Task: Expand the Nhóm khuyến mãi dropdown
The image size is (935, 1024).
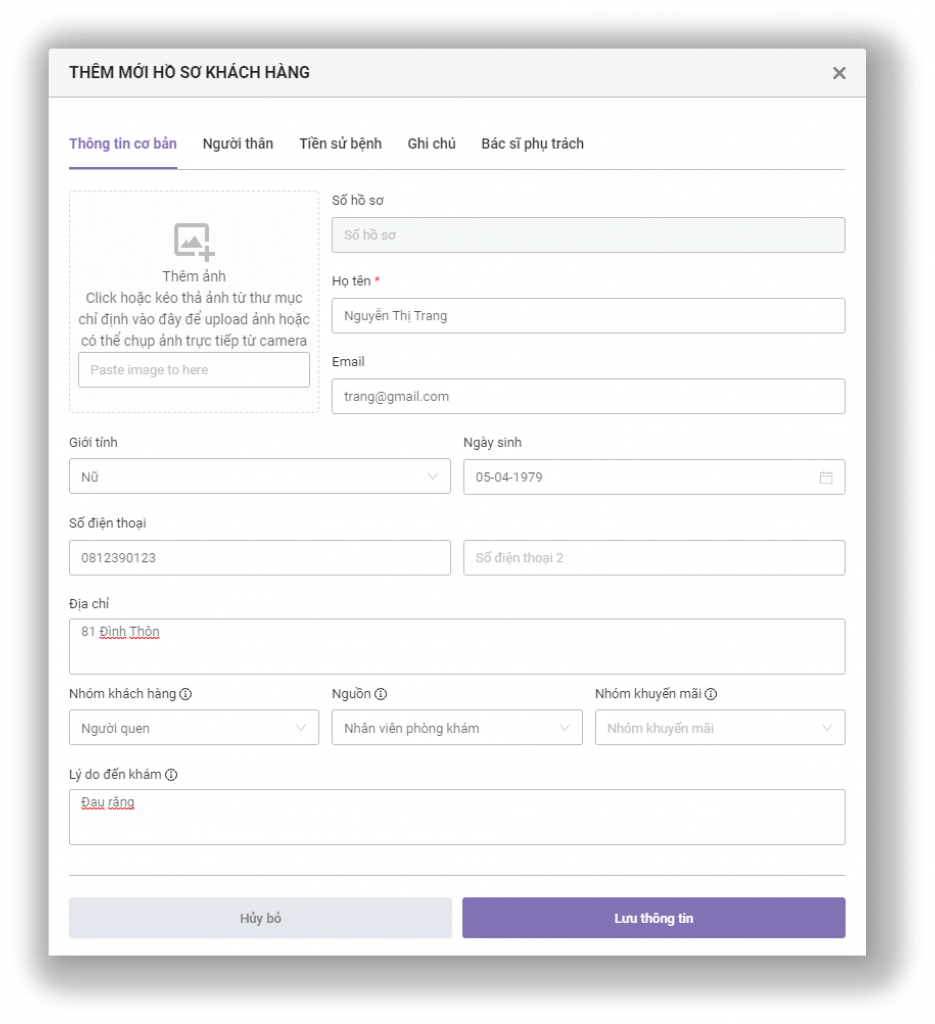Action: click(x=720, y=728)
